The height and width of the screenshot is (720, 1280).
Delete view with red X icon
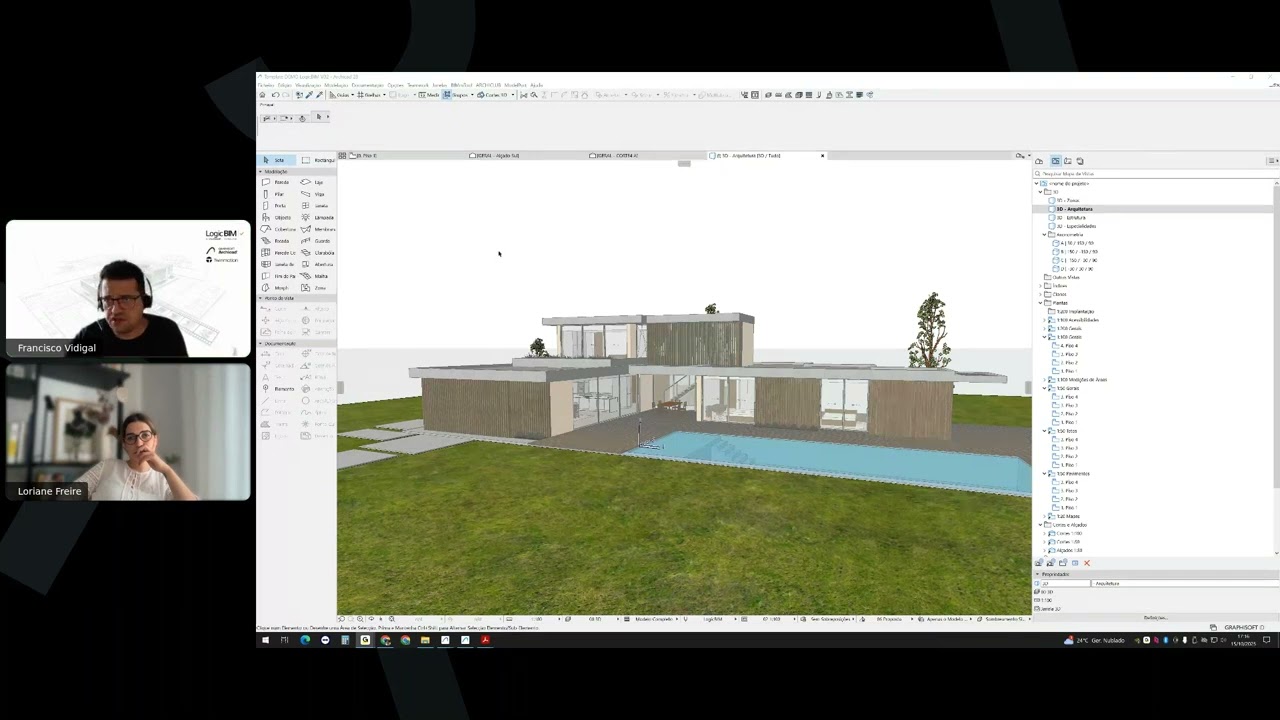click(x=1087, y=563)
